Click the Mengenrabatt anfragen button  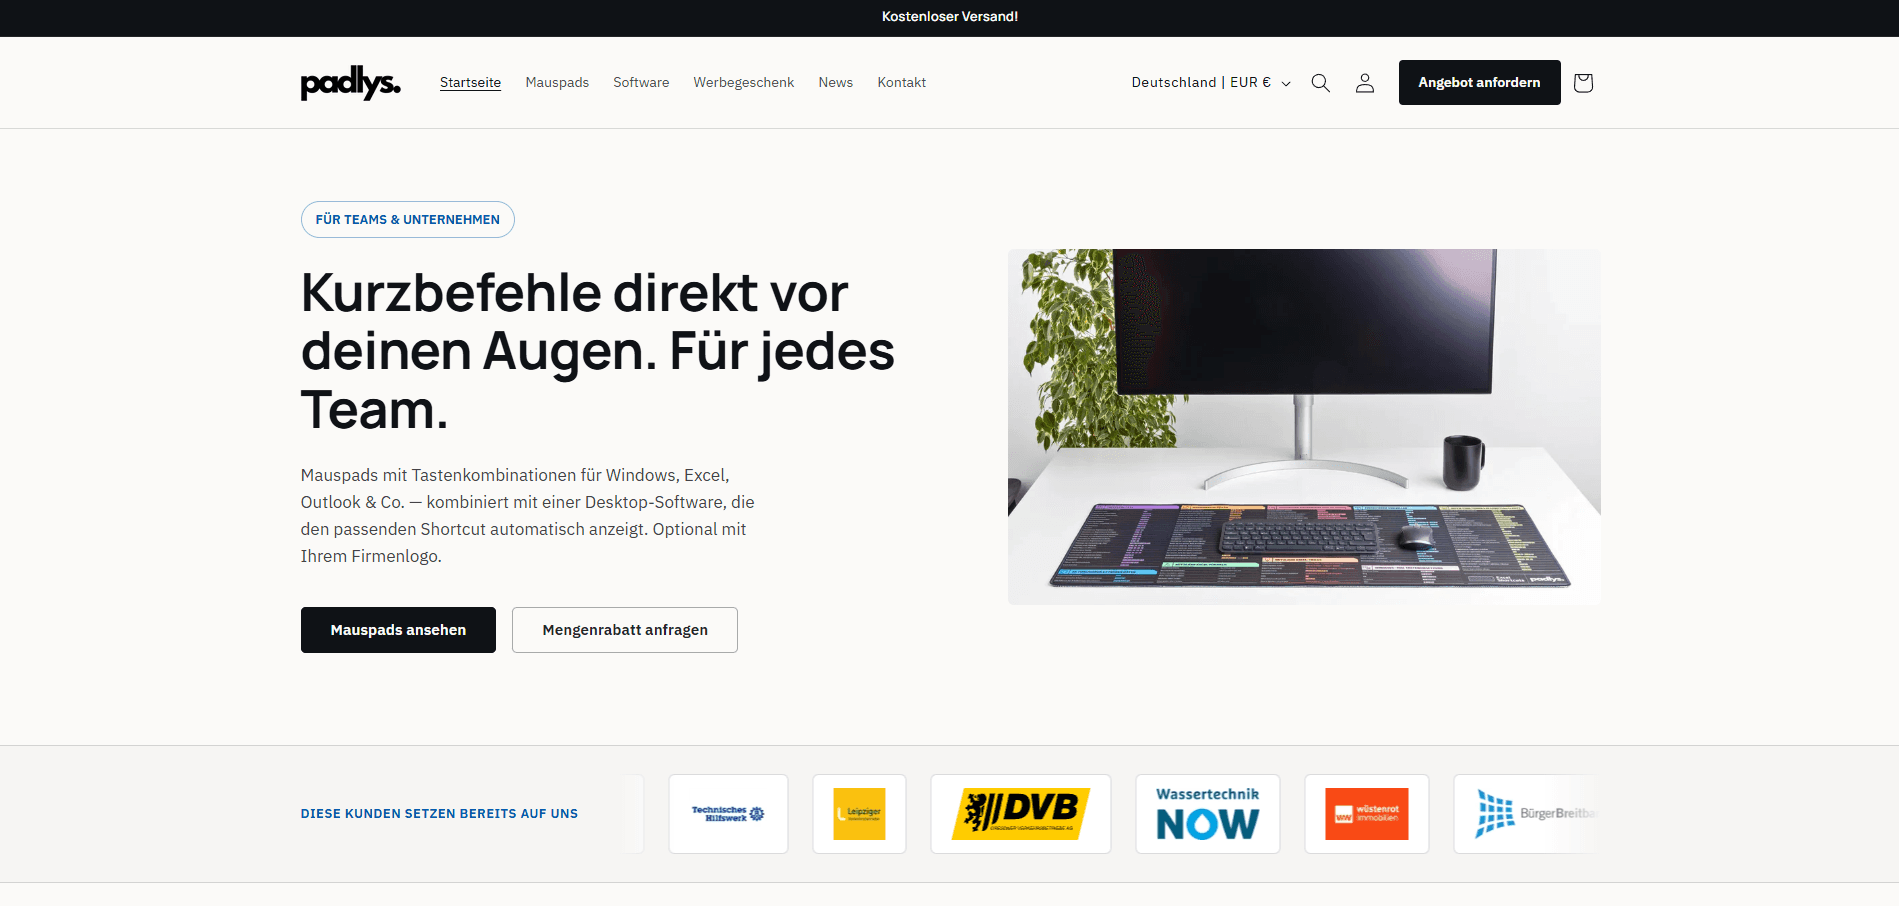(625, 630)
